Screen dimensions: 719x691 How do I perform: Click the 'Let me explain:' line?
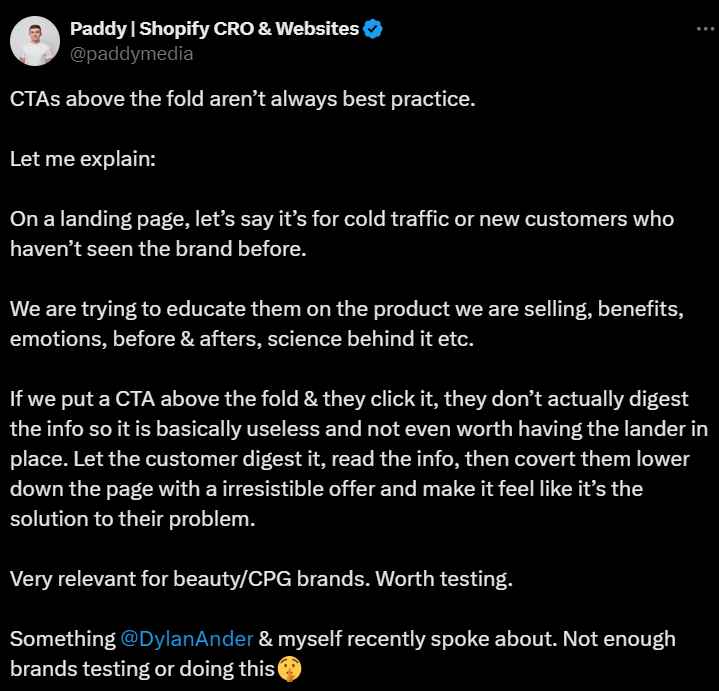pyautogui.click(x=83, y=160)
